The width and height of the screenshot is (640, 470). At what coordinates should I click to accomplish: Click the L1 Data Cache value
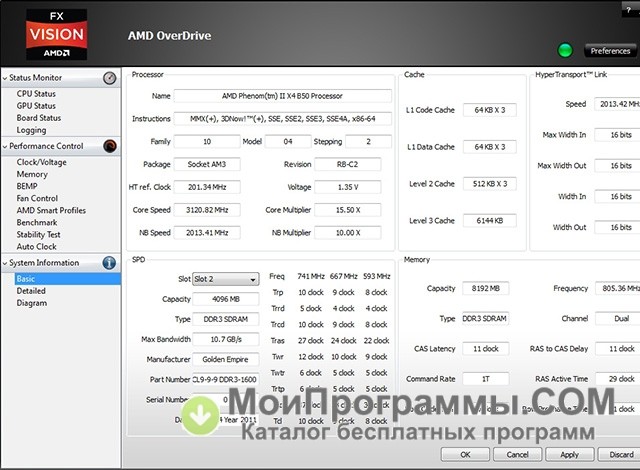tap(490, 147)
